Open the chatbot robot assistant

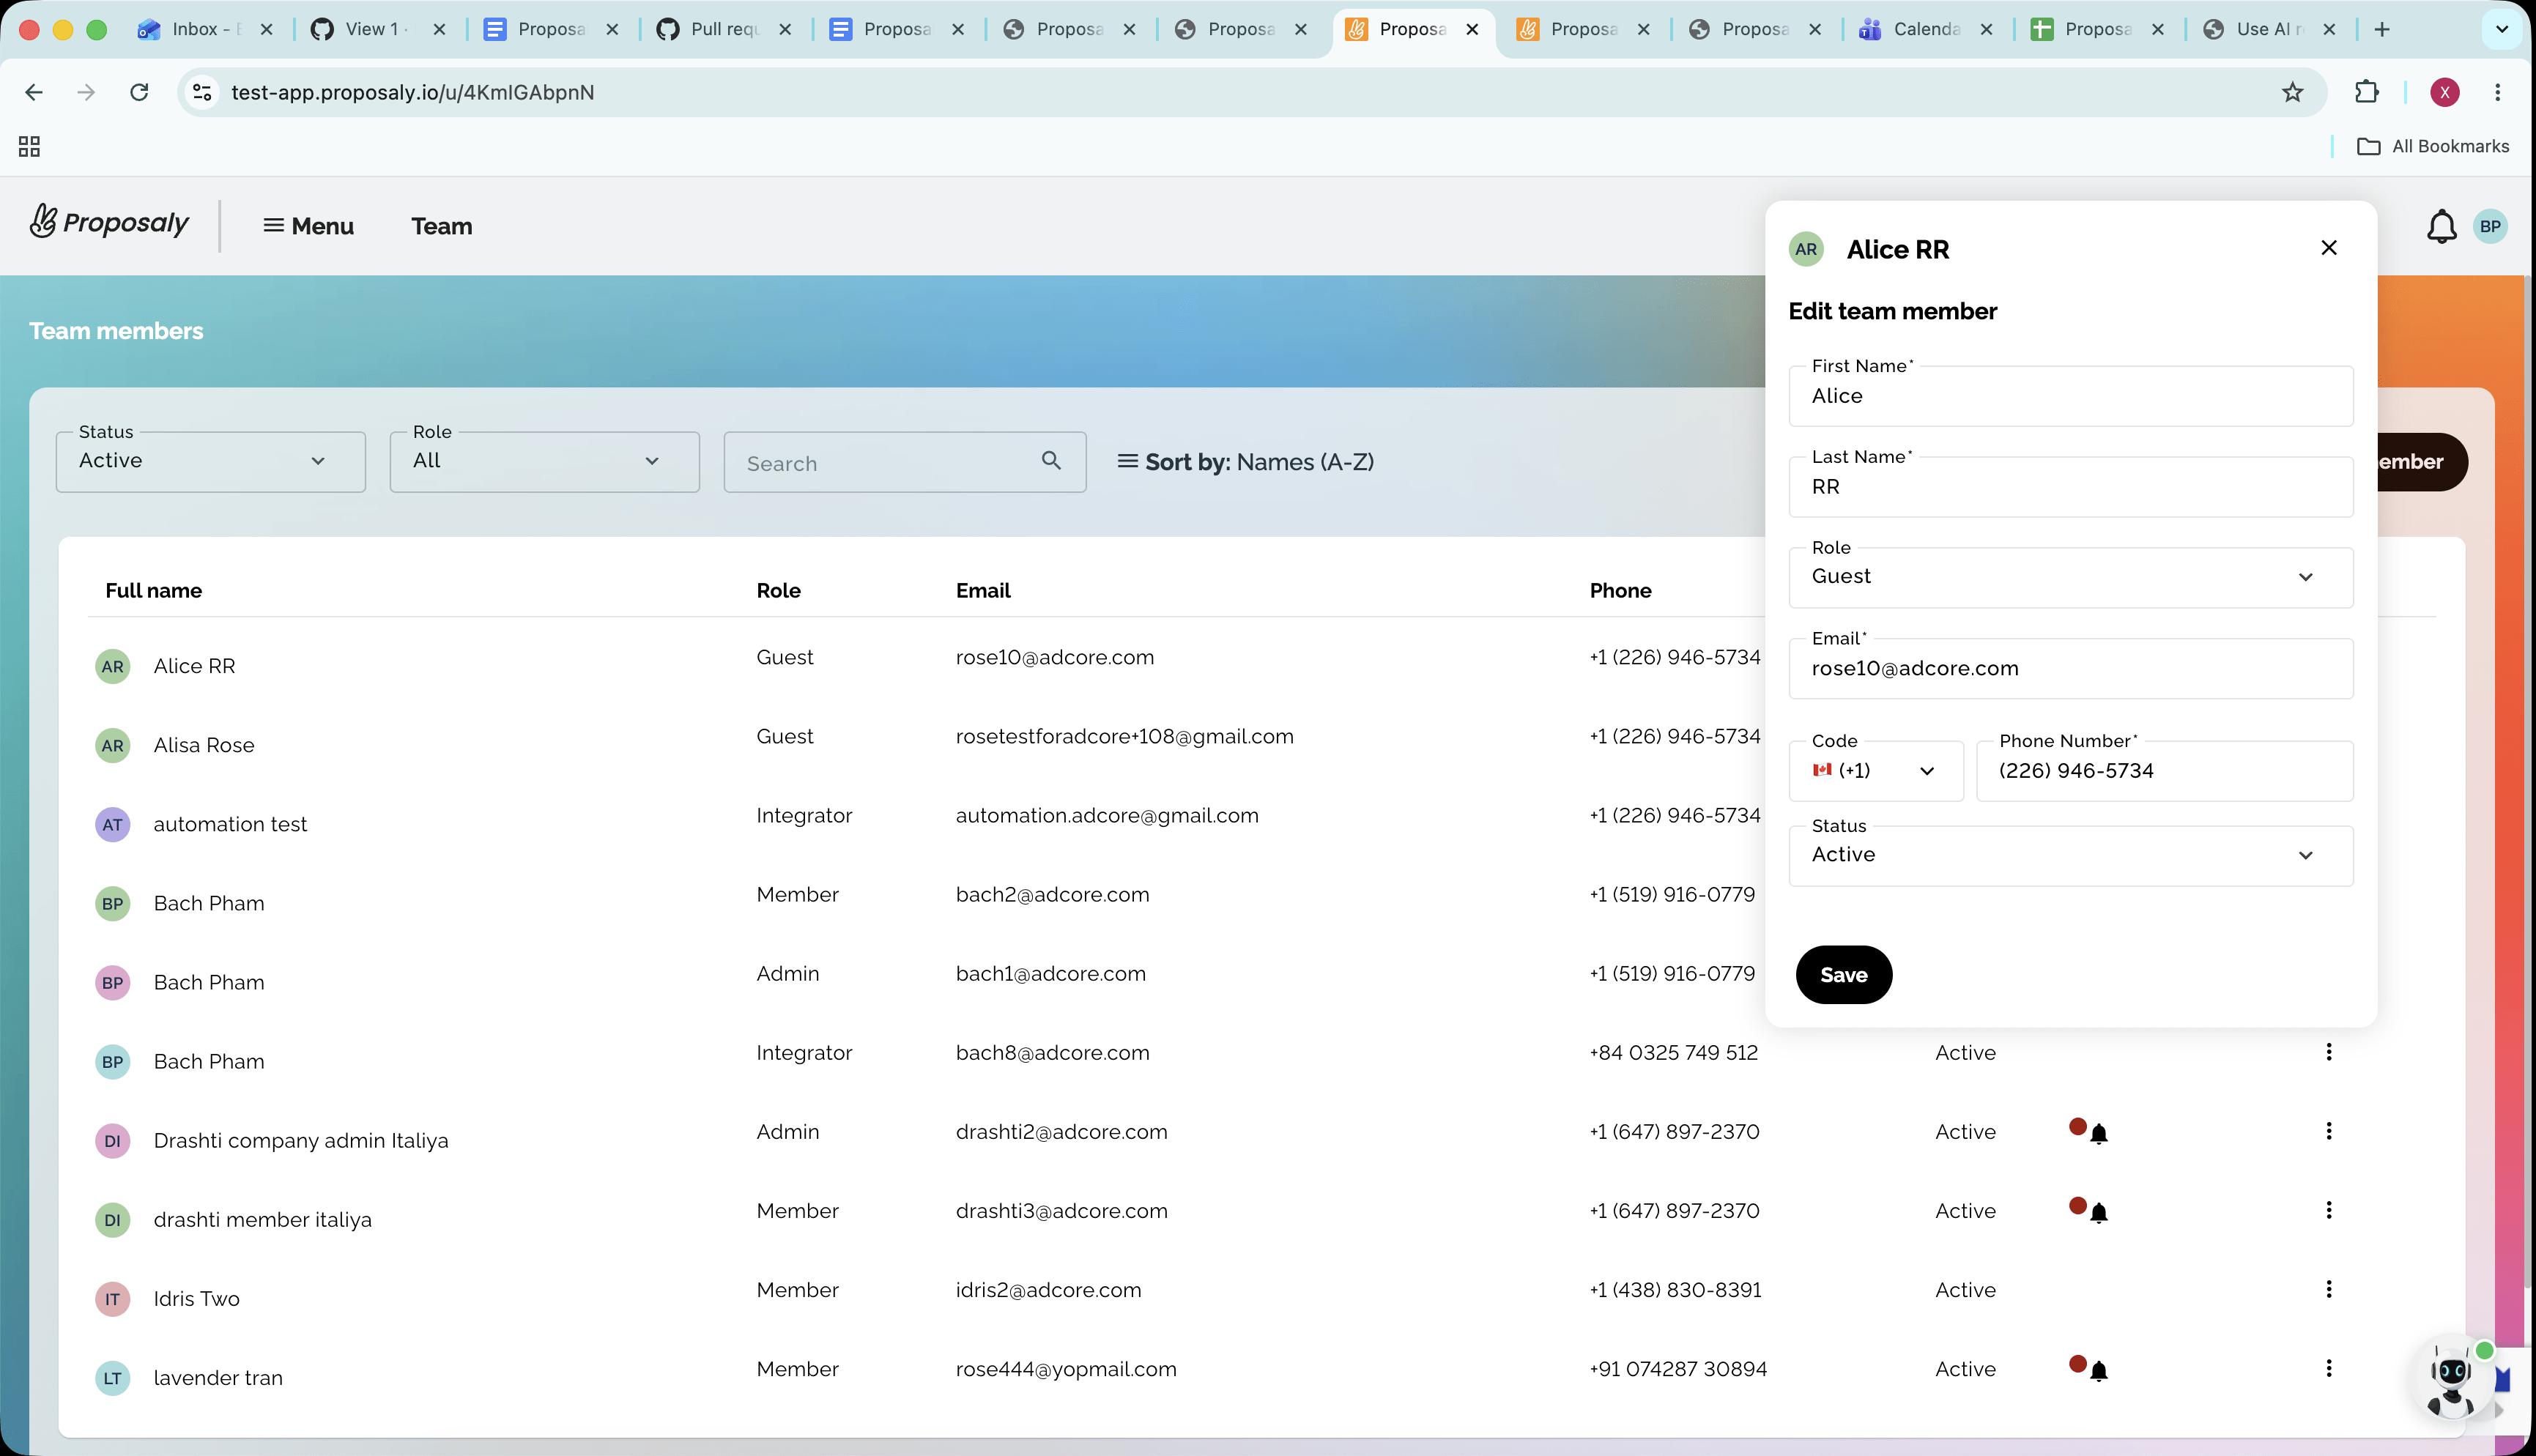[2451, 1379]
